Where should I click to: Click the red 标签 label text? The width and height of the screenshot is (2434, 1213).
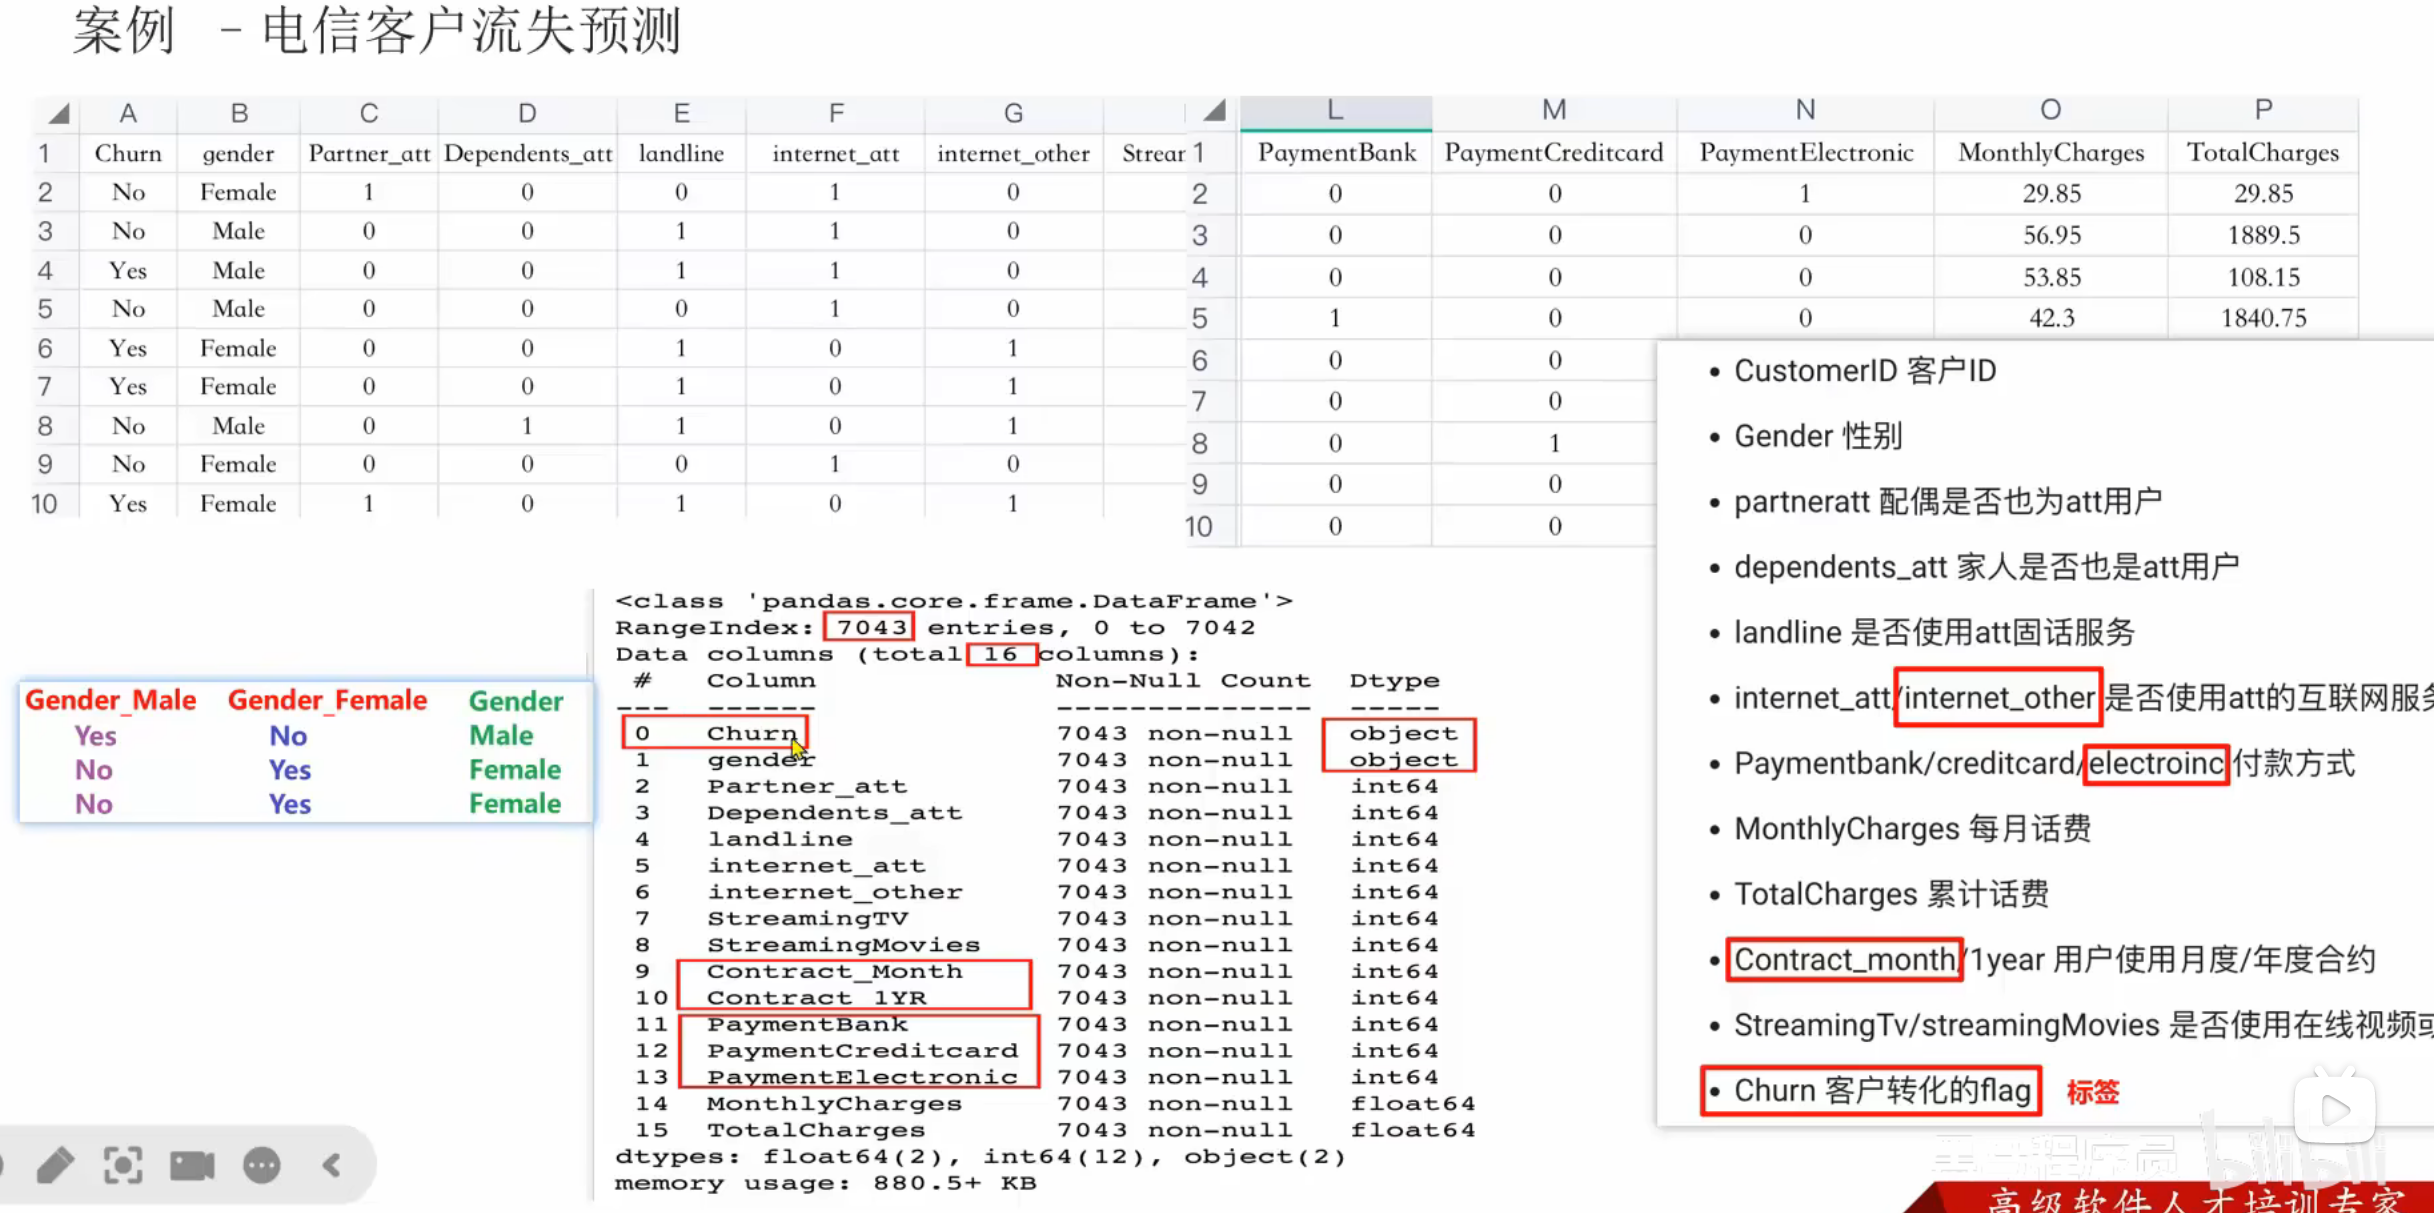pos(2092,1092)
